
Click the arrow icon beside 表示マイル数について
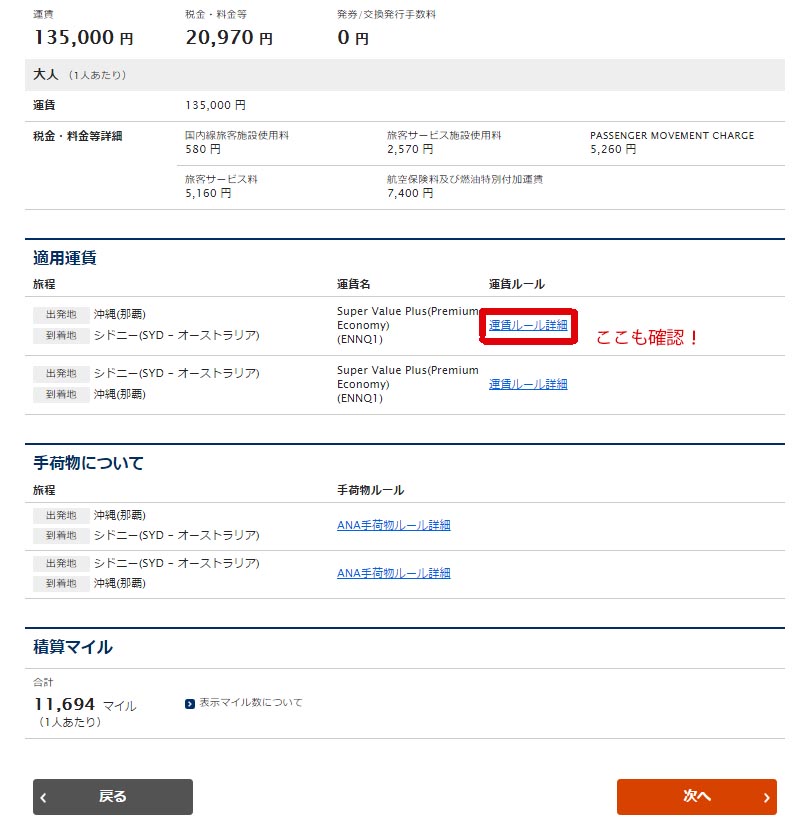[x=190, y=704]
